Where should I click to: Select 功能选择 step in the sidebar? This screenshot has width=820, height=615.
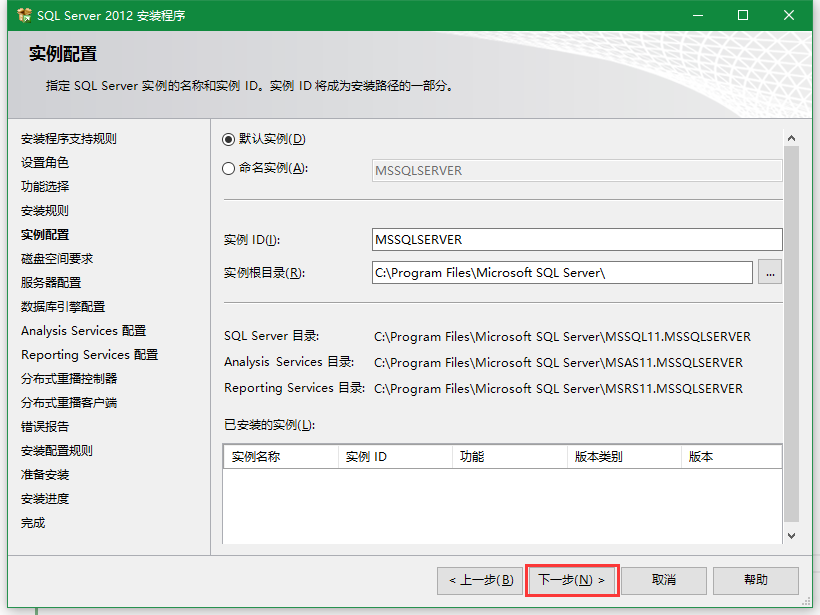pyautogui.click(x=45, y=187)
